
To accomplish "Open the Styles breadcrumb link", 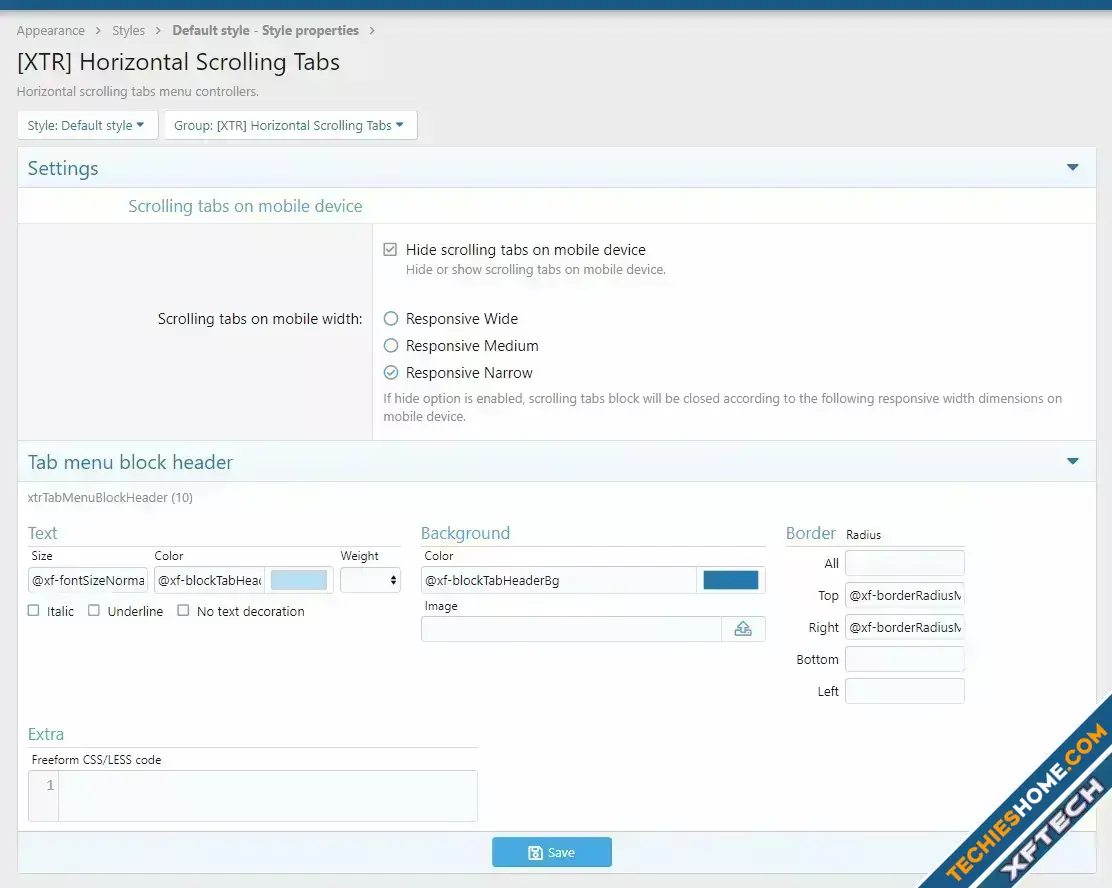I will [128, 31].
